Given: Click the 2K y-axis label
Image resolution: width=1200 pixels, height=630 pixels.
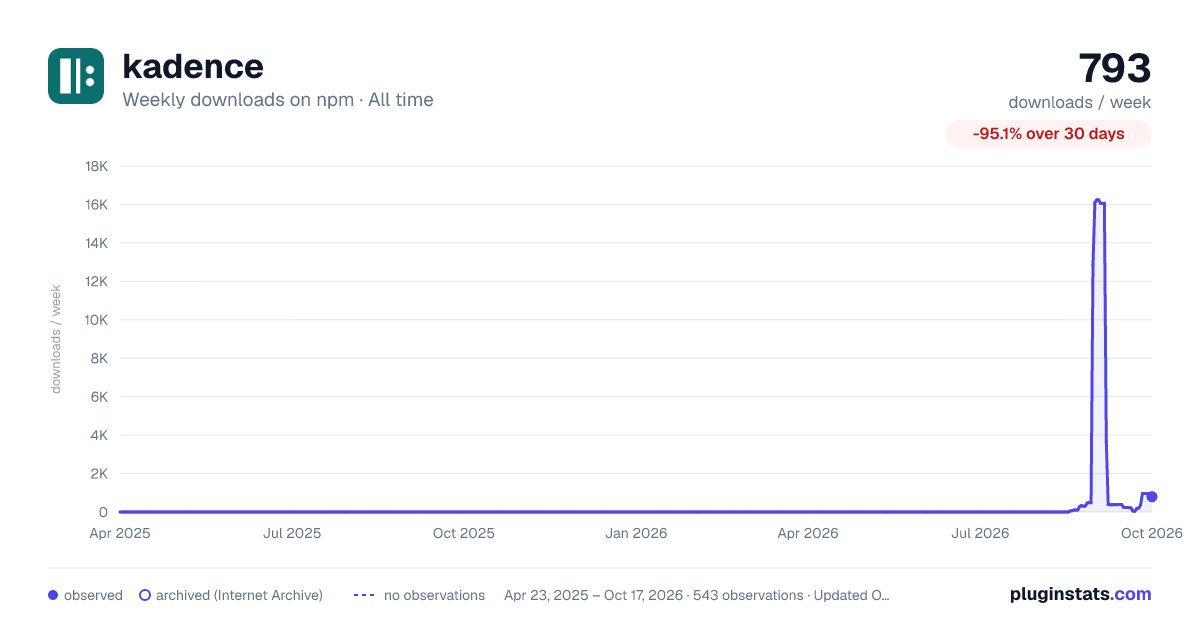Looking at the screenshot, I should pyautogui.click(x=100, y=474).
